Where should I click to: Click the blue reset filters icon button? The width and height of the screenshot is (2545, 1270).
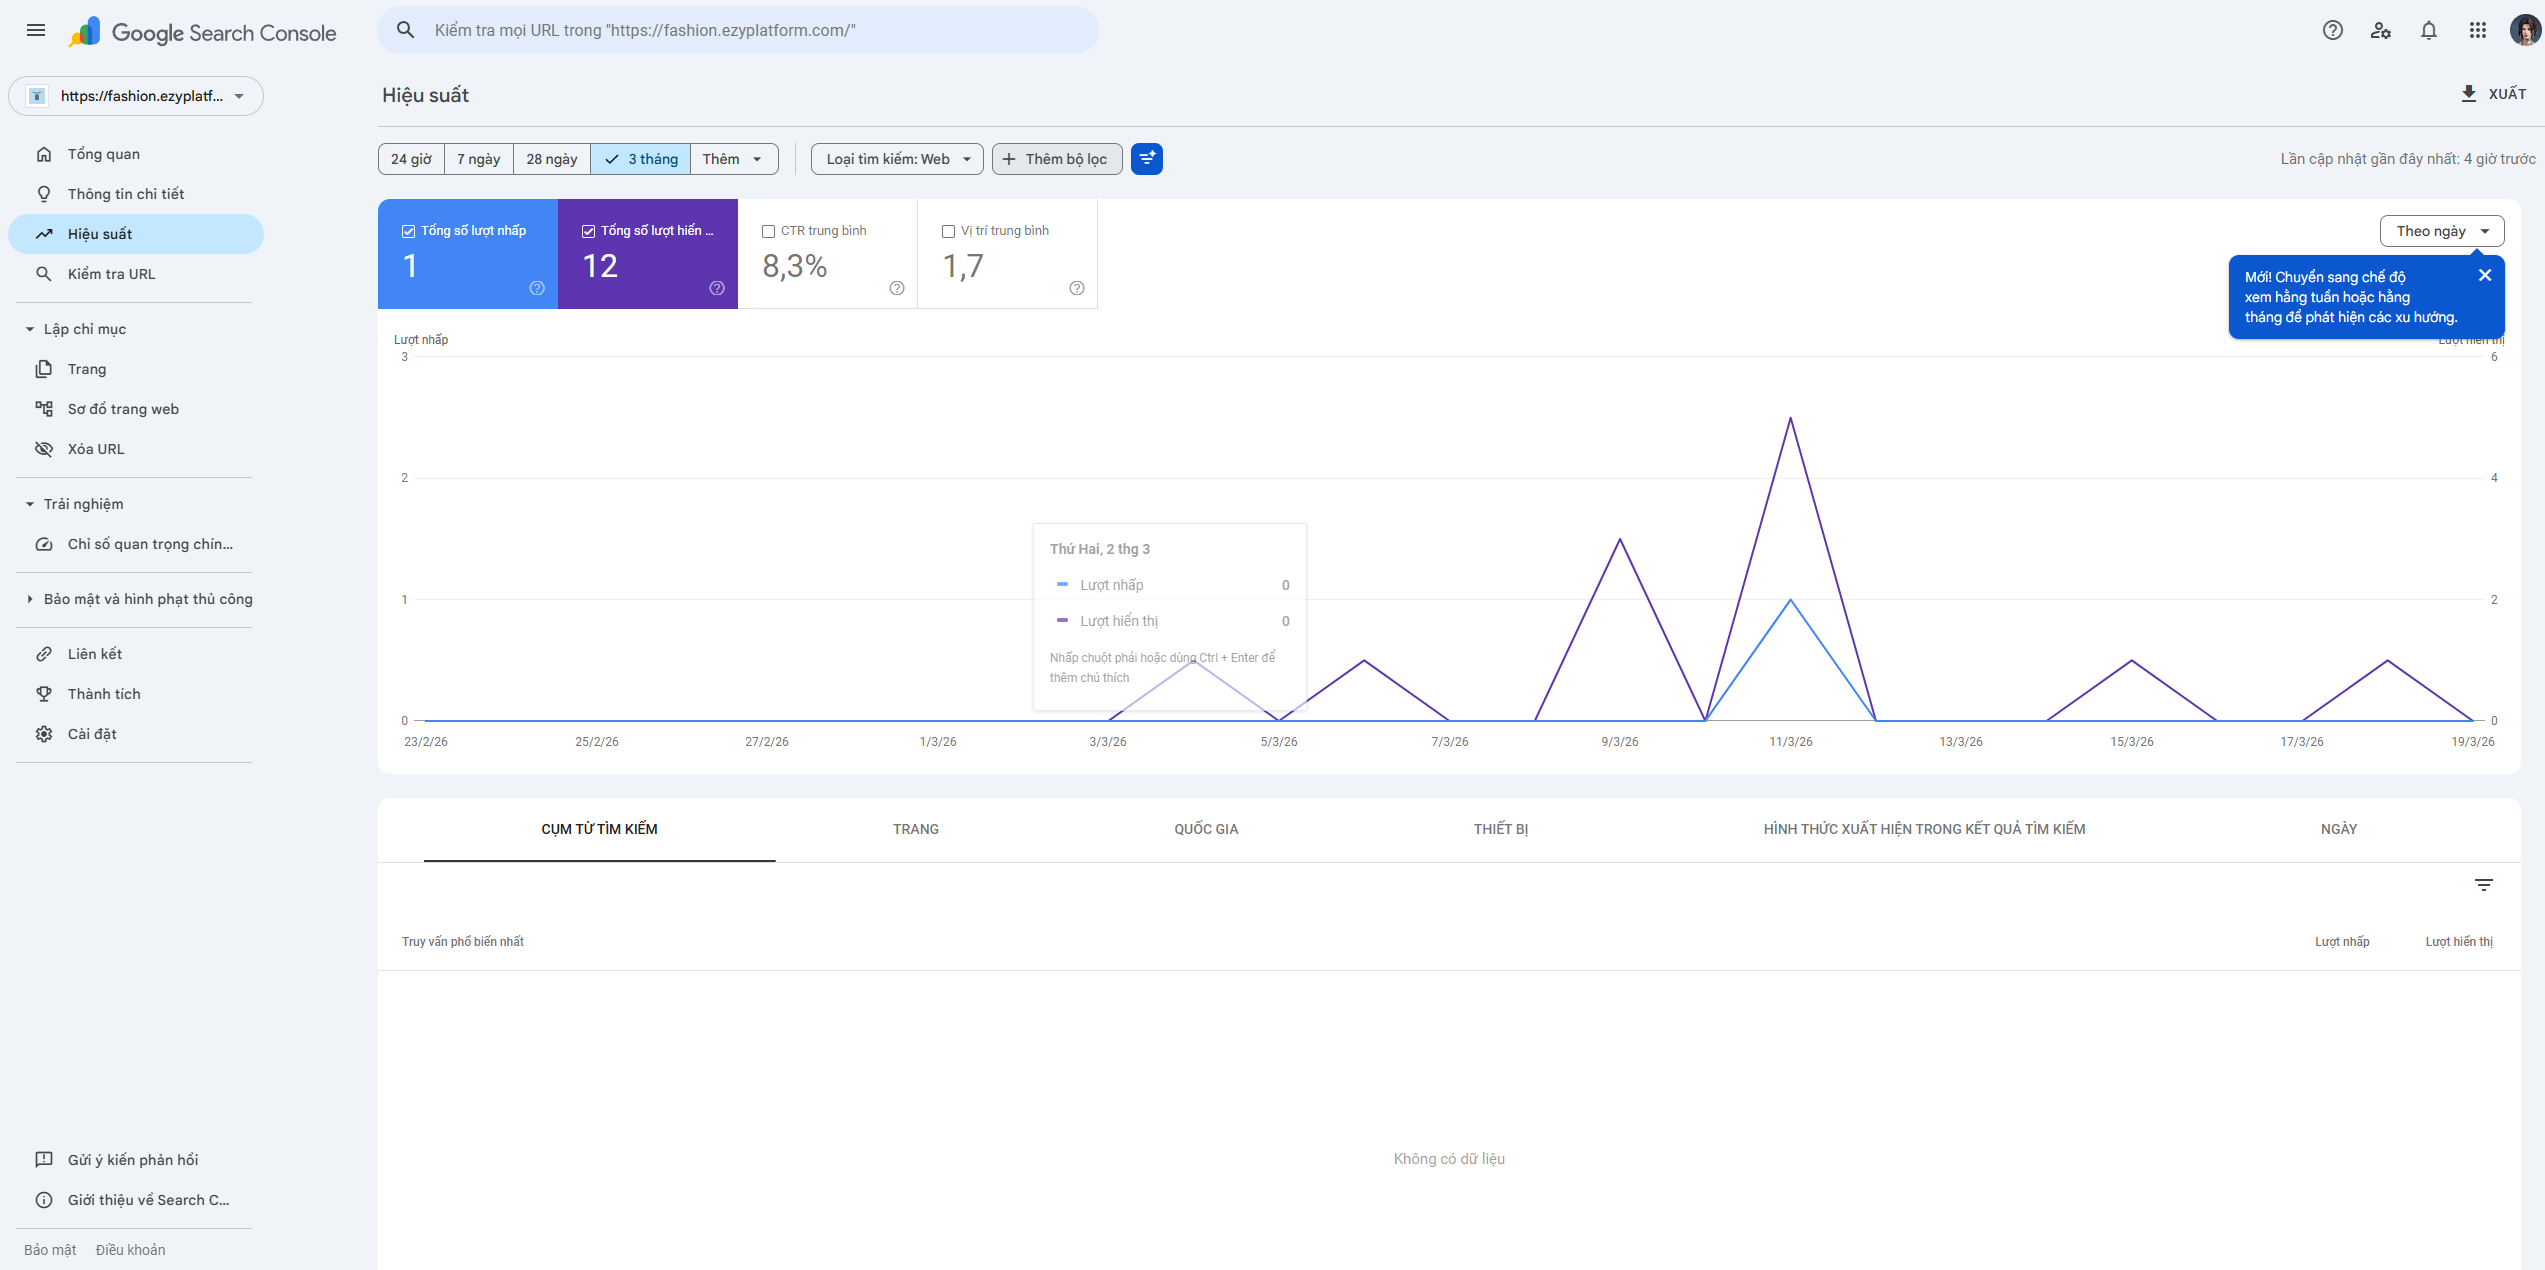1146,159
